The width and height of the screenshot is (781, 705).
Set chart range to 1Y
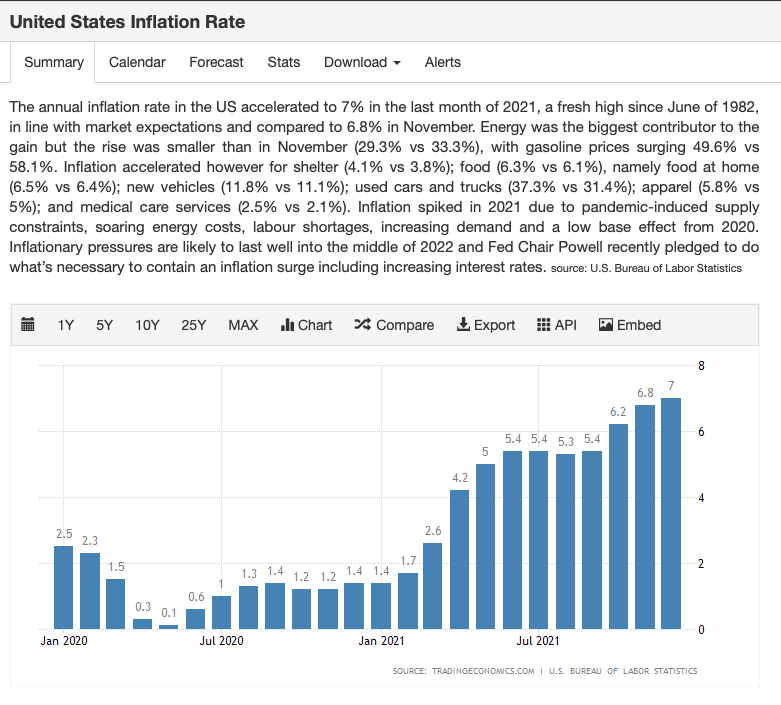click(66, 325)
